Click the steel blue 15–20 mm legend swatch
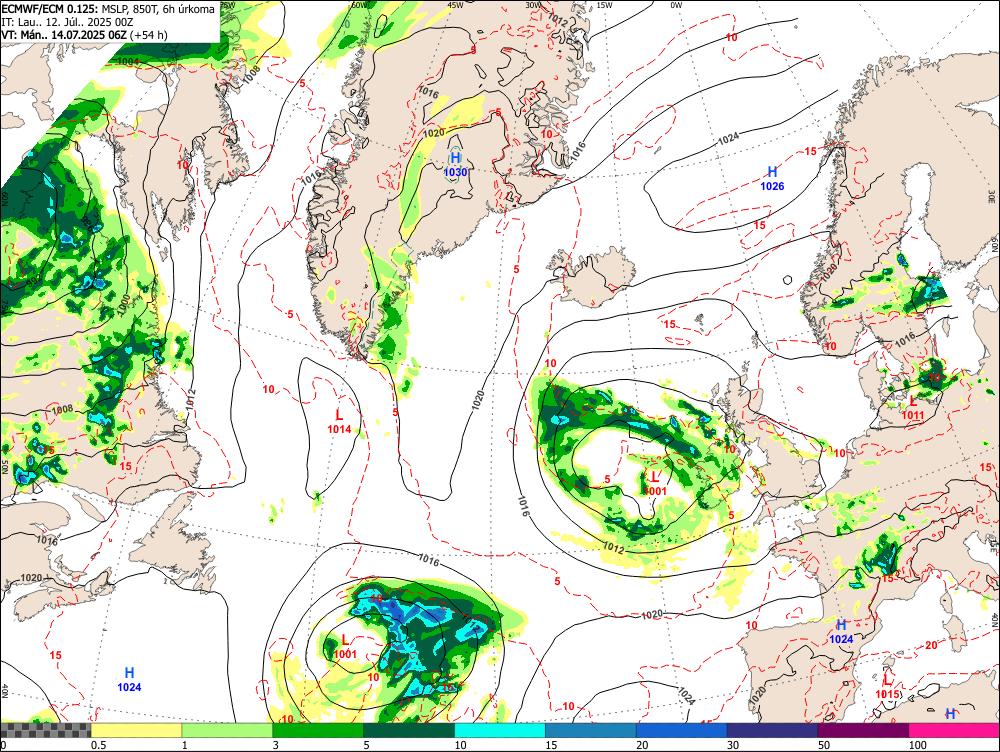1000x752 pixels. coord(591,730)
